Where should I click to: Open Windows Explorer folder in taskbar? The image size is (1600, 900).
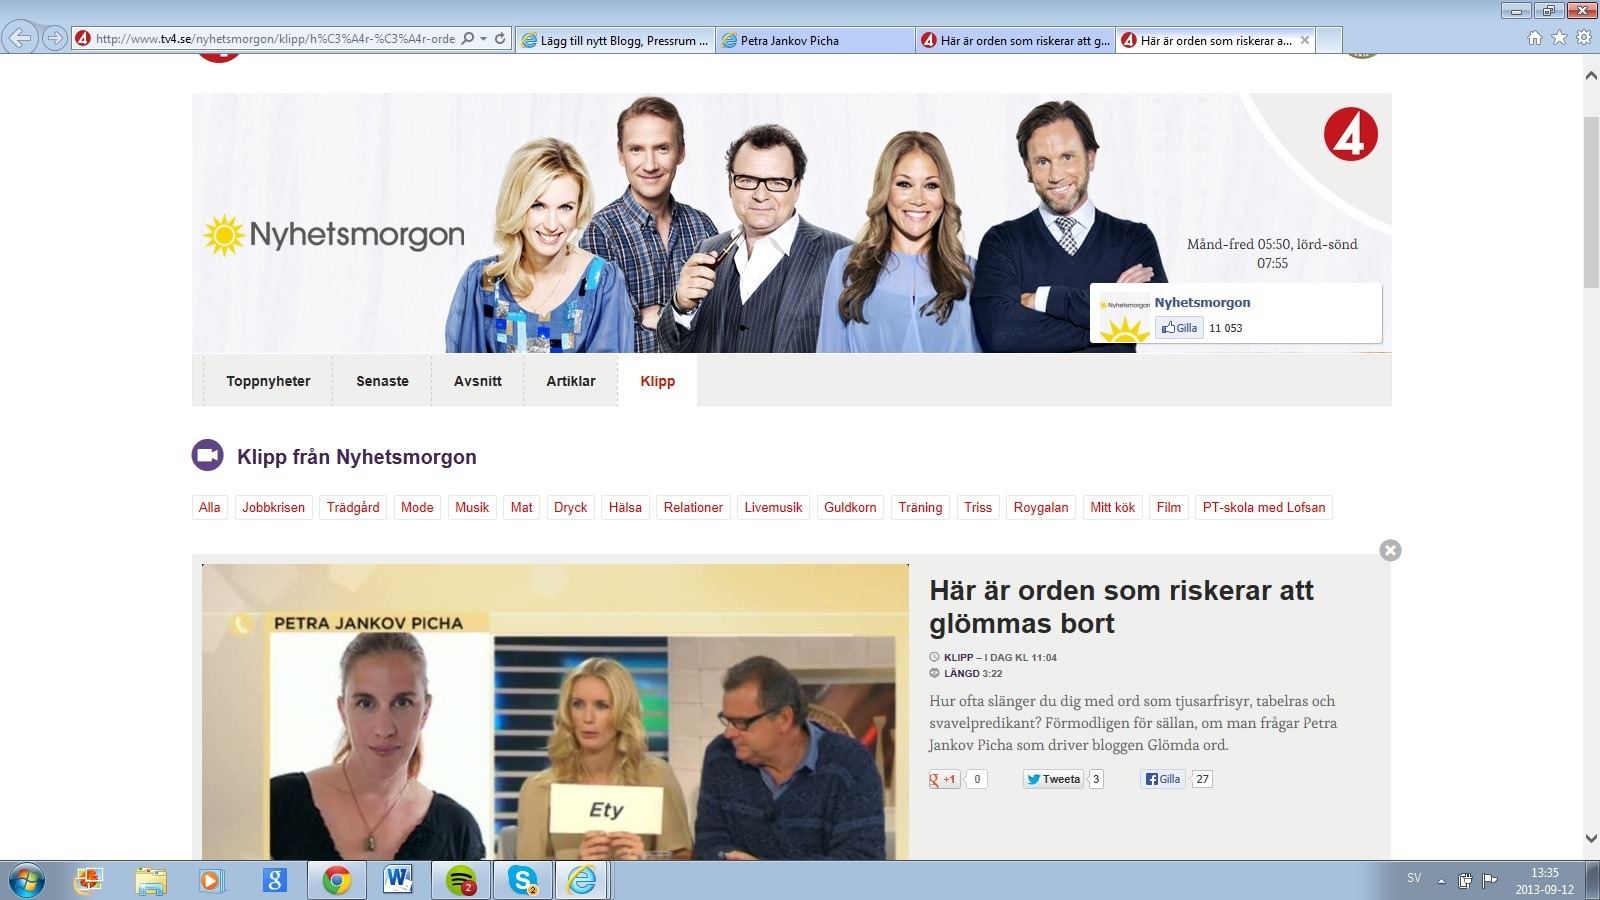click(x=151, y=881)
